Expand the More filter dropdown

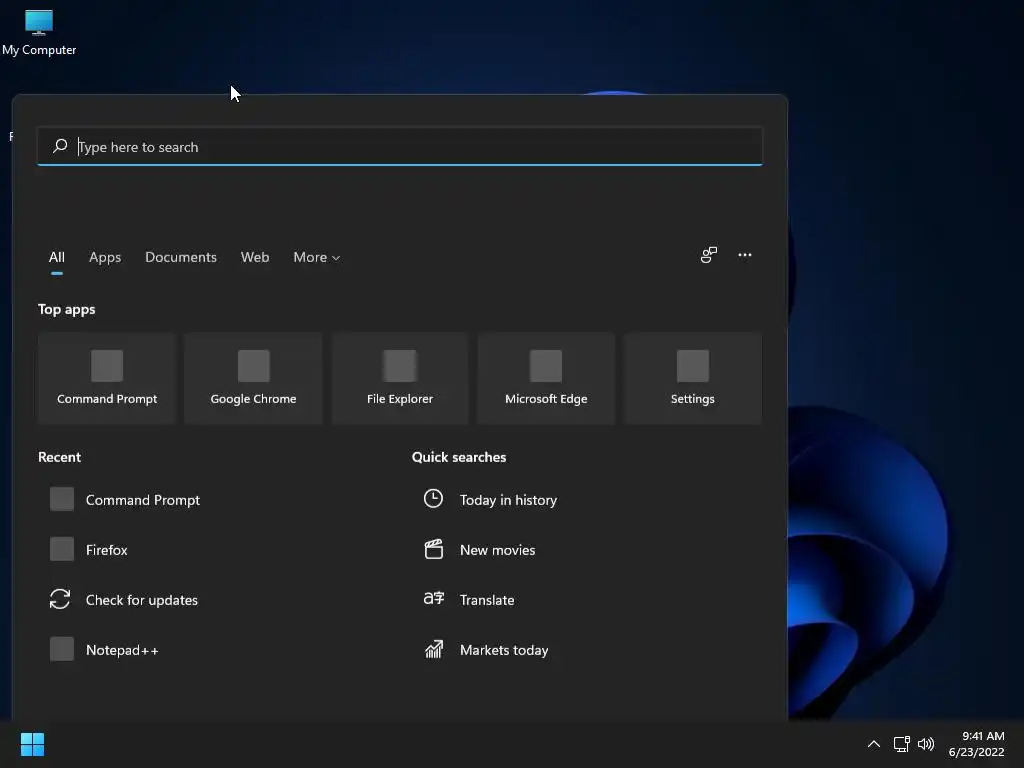tap(317, 257)
